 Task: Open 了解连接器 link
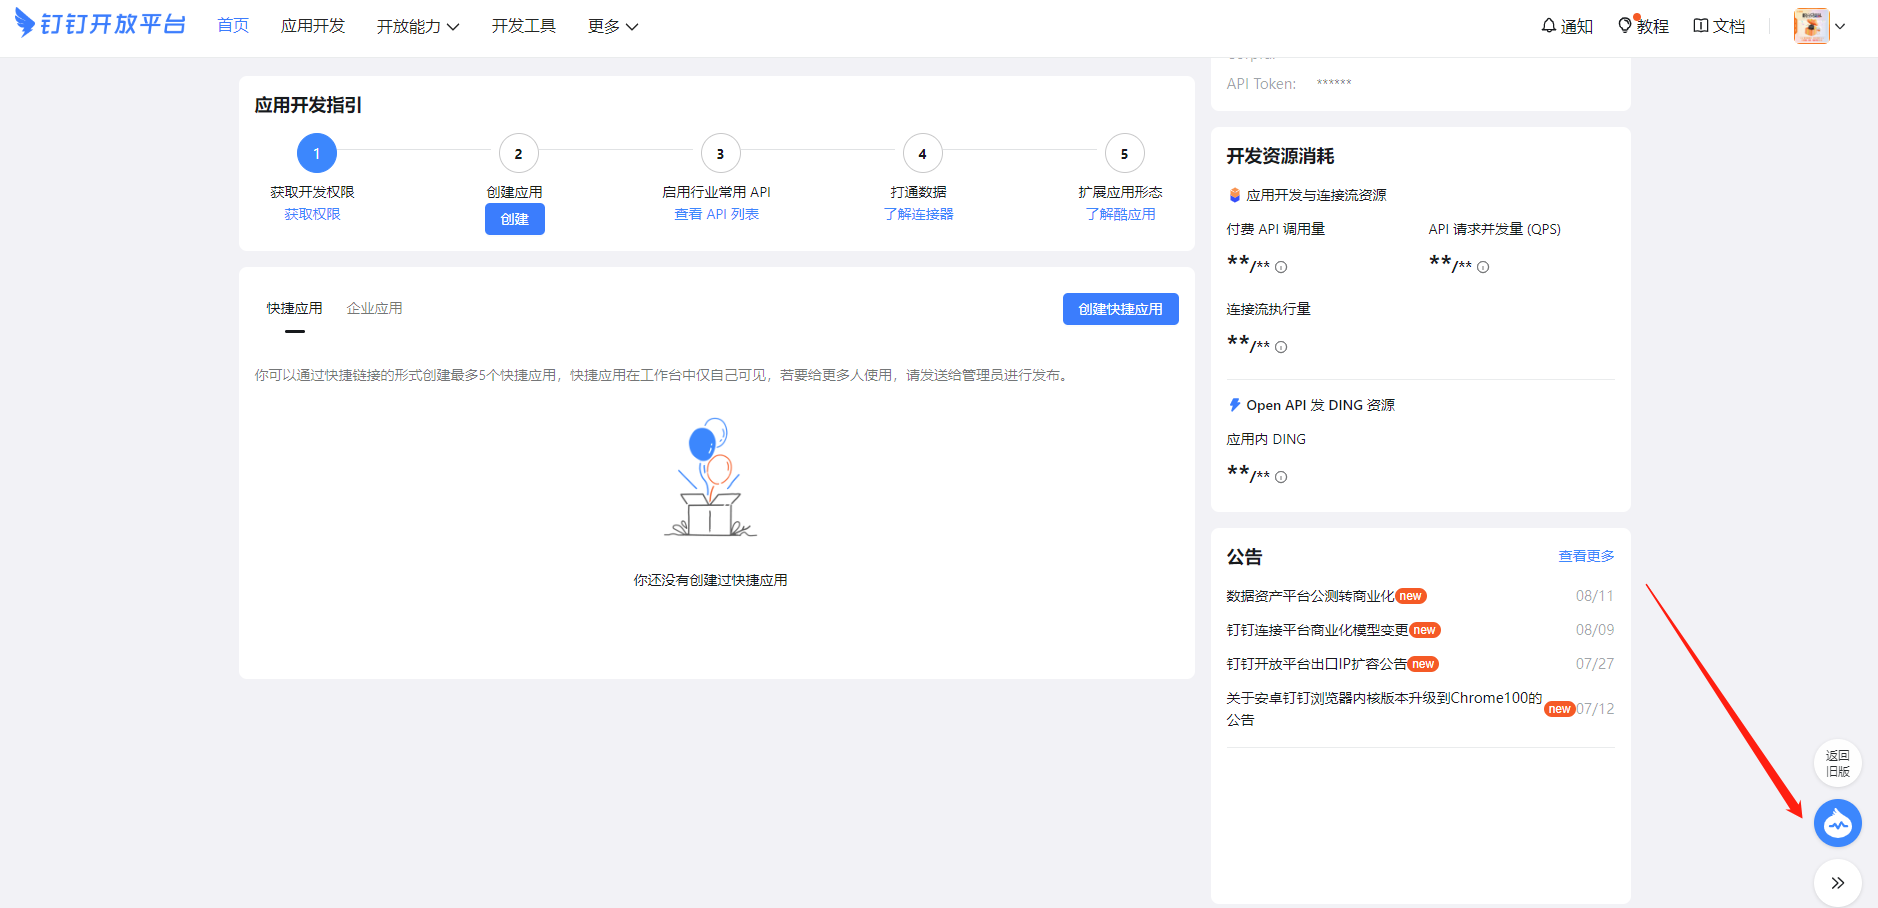pyautogui.click(x=918, y=214)
